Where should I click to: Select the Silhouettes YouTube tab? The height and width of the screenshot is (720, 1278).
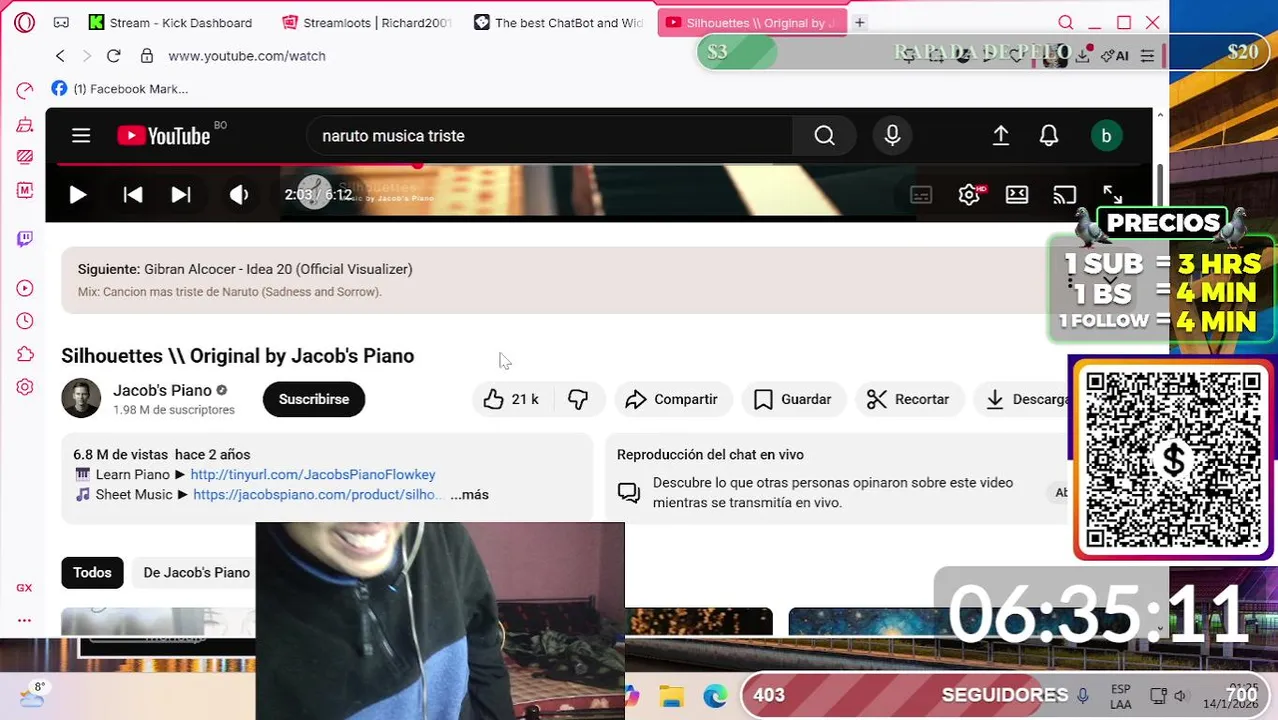pyautogui.click(x=751, y=22)
